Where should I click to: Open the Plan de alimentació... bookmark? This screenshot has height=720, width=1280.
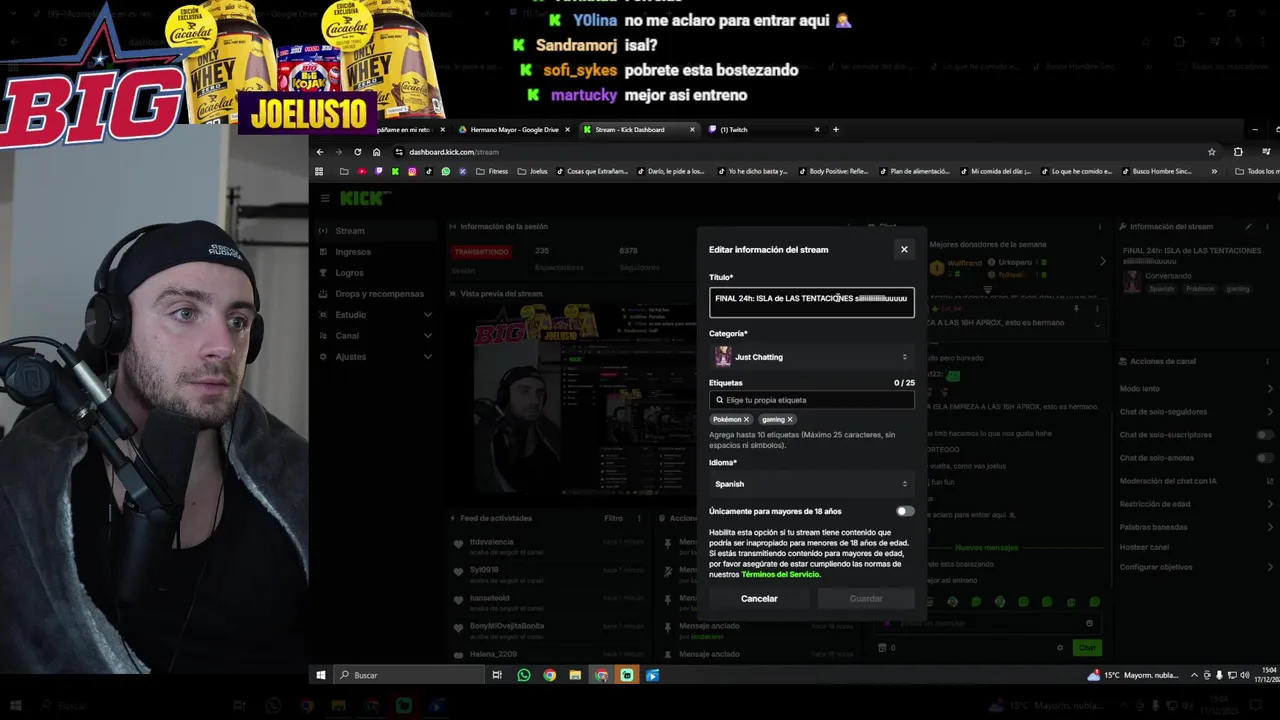pyautogui.click(x=915, y=171)
